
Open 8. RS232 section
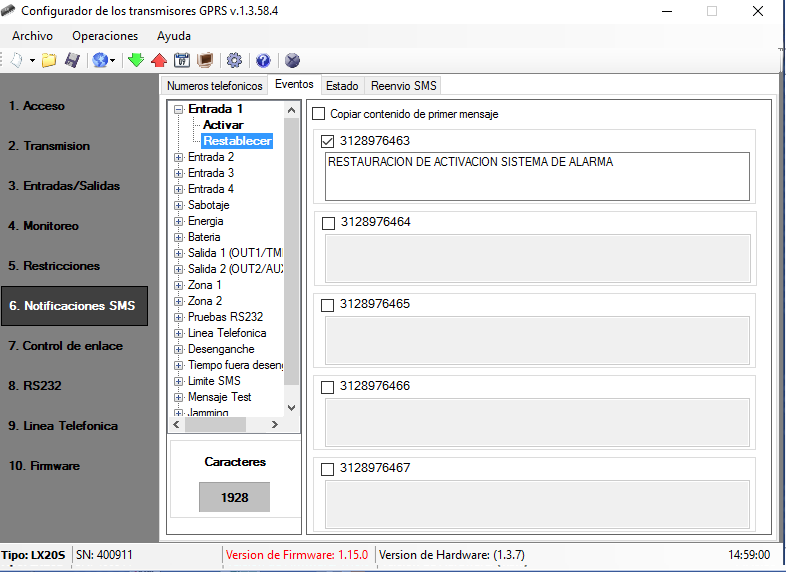[x=35, y=386]
